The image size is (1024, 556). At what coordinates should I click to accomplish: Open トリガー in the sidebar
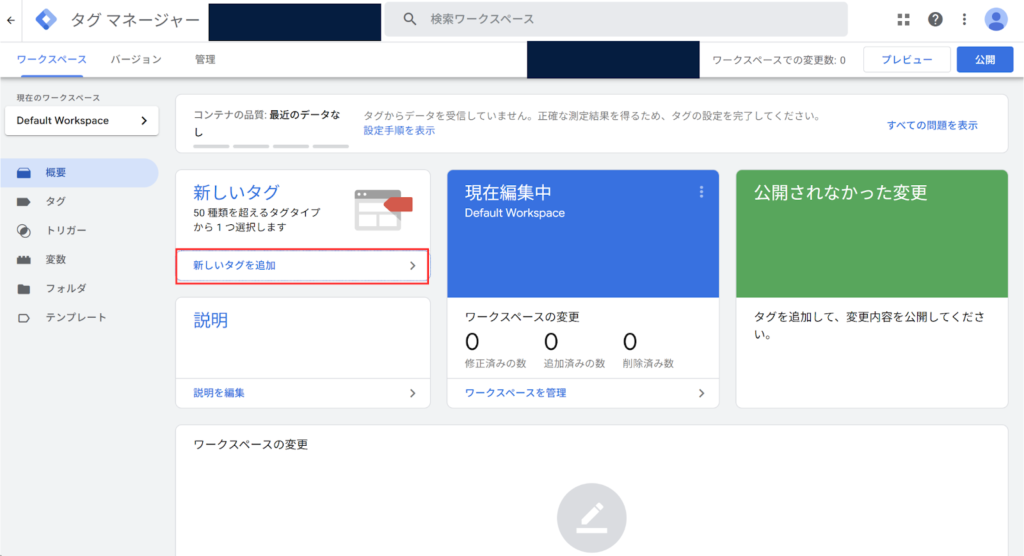tap(65, 230)
